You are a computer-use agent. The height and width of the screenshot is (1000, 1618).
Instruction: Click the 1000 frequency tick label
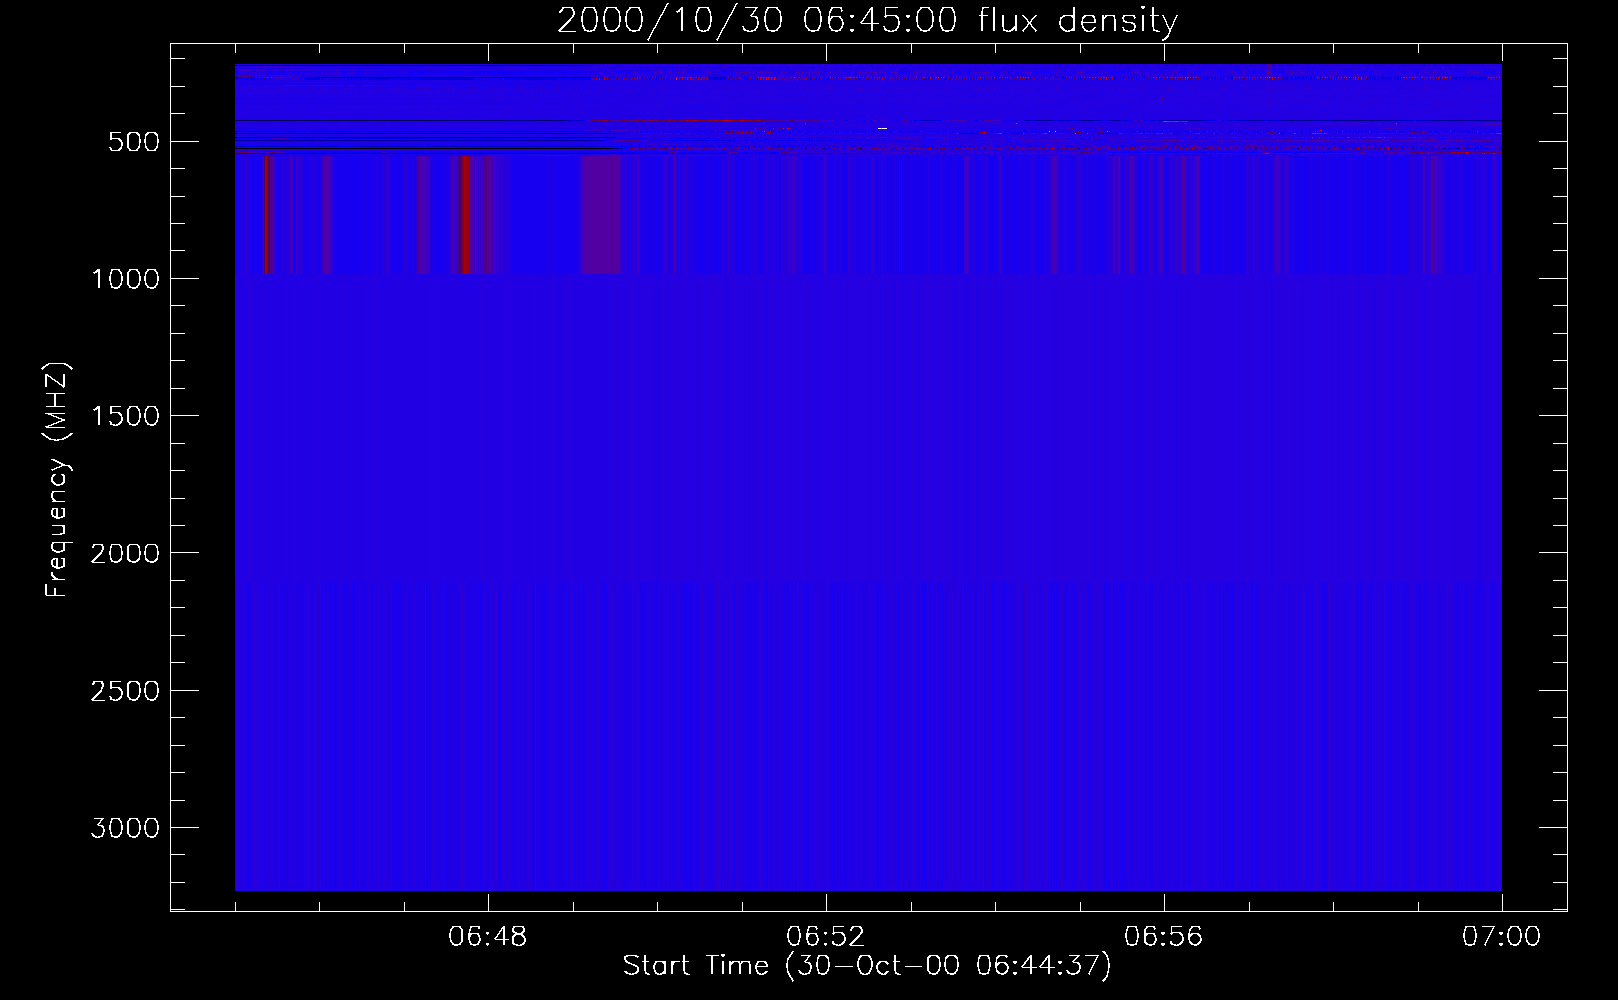[x=125, y=279]
